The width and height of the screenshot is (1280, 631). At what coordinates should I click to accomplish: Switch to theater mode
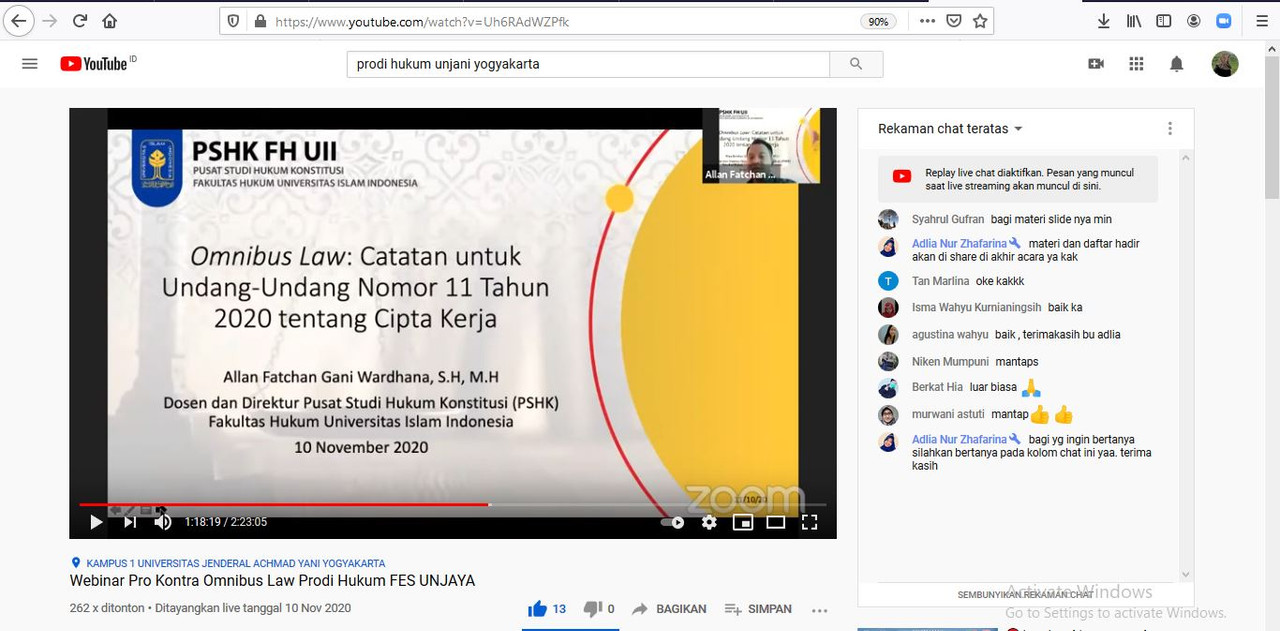pyautogui.click(x=776, y=522)
